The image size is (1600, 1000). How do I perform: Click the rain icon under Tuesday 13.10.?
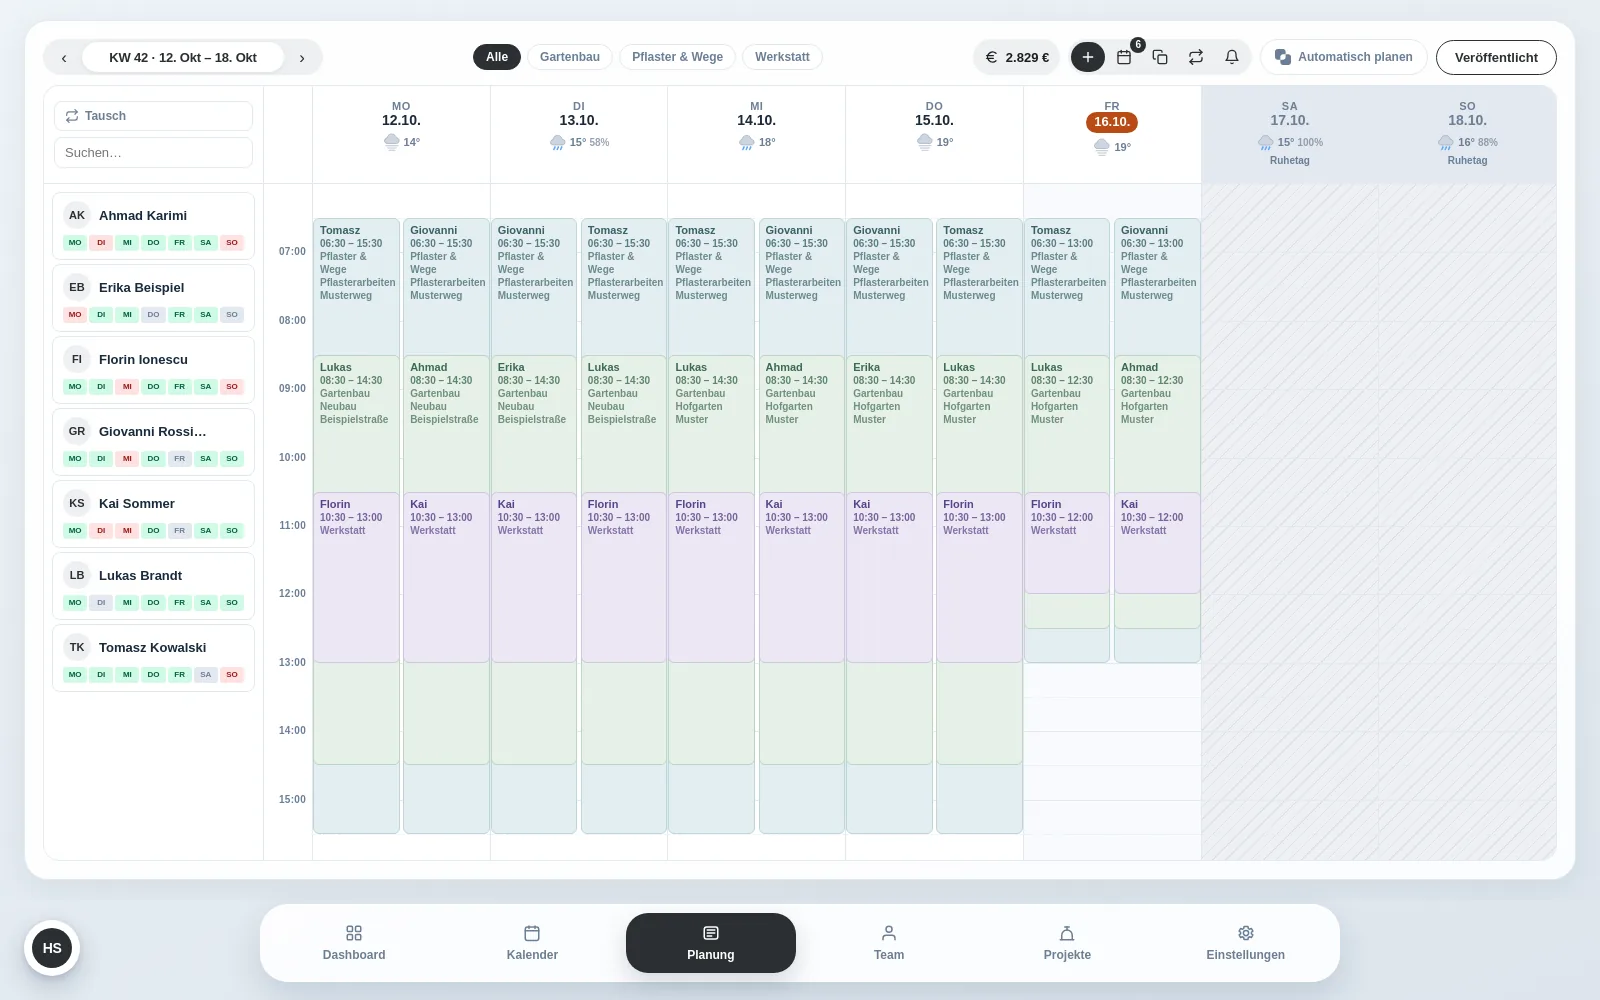(x=558, y=143)
